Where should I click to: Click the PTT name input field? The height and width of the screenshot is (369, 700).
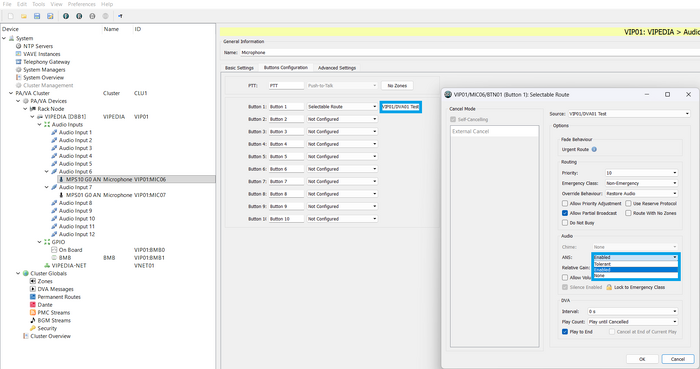pos(286,85)
